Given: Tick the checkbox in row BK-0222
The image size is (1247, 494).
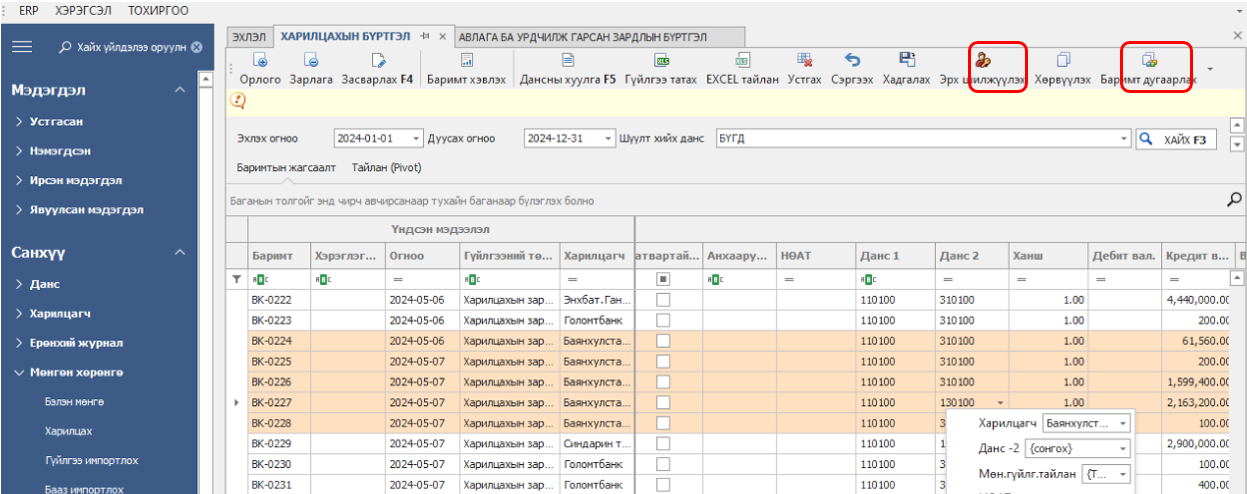Looking at the screenshot, I should point(663,300).
